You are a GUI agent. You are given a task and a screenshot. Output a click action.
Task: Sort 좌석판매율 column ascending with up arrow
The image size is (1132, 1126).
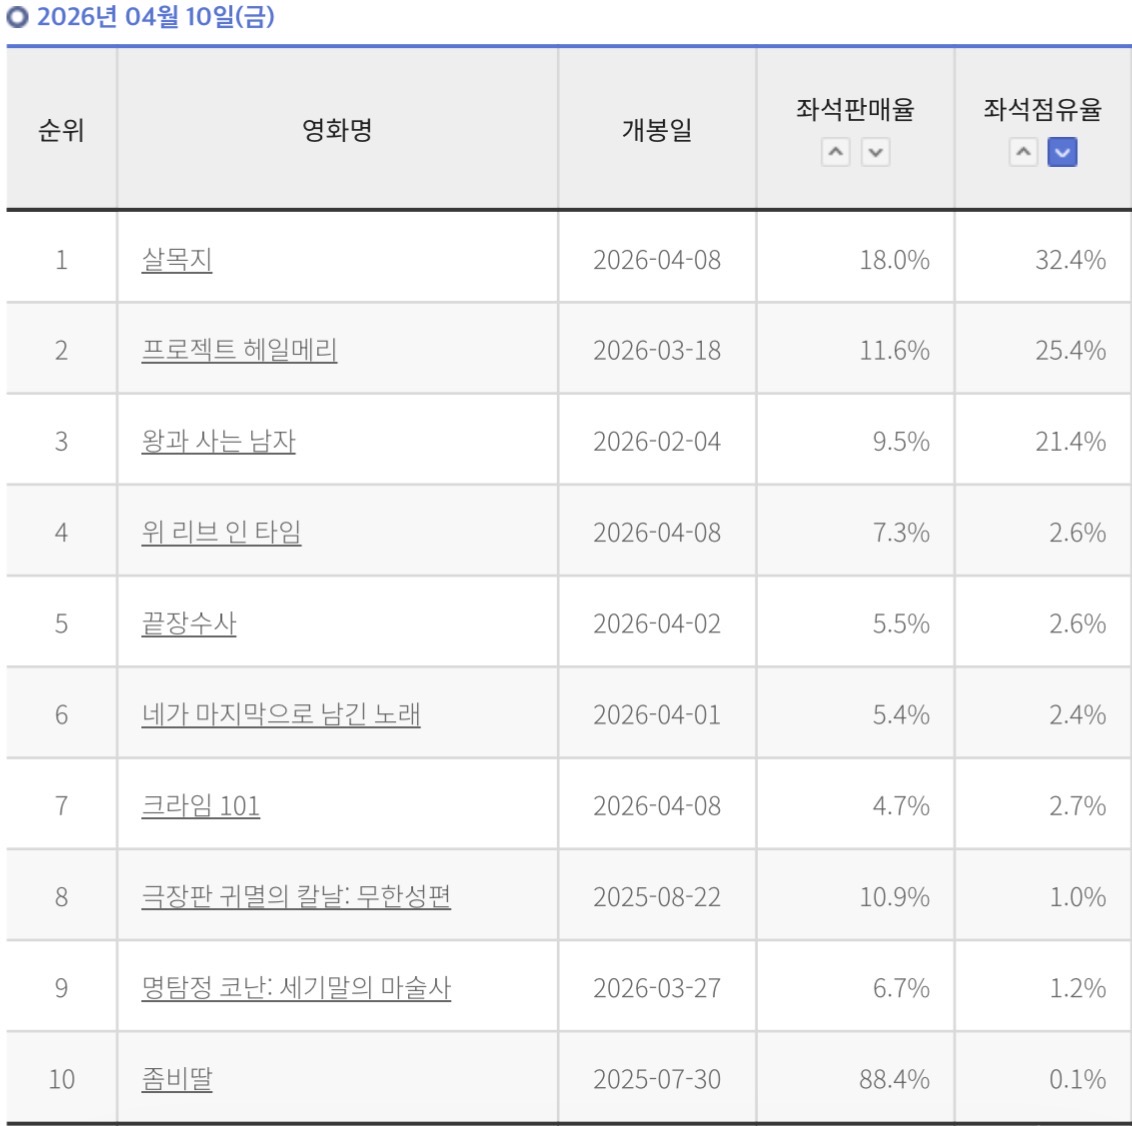point(835,152)
